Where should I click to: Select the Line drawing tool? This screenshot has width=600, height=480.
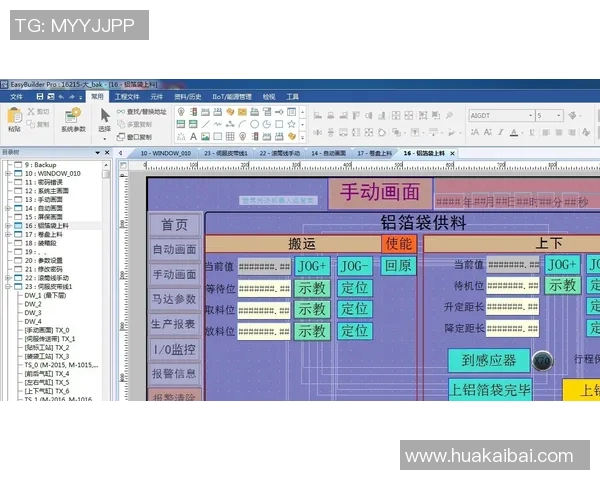tap(205, 124)
